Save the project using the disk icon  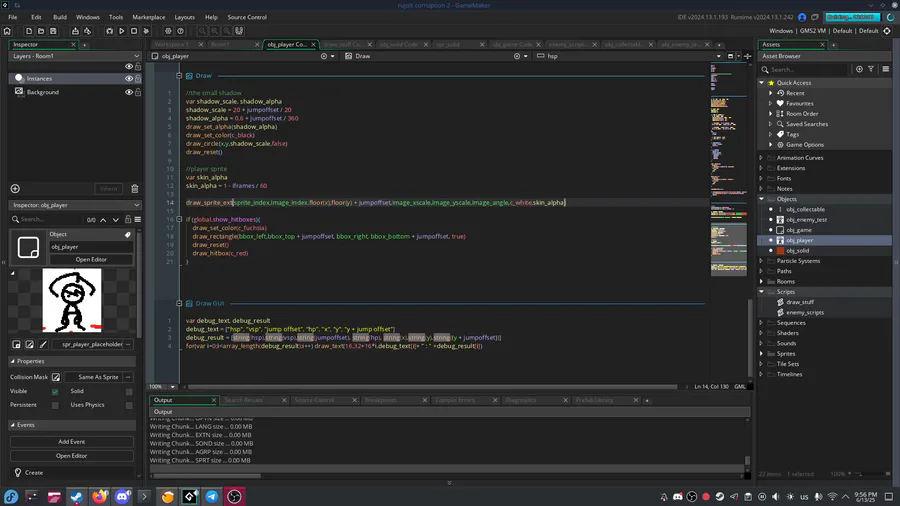click(53, 31)
